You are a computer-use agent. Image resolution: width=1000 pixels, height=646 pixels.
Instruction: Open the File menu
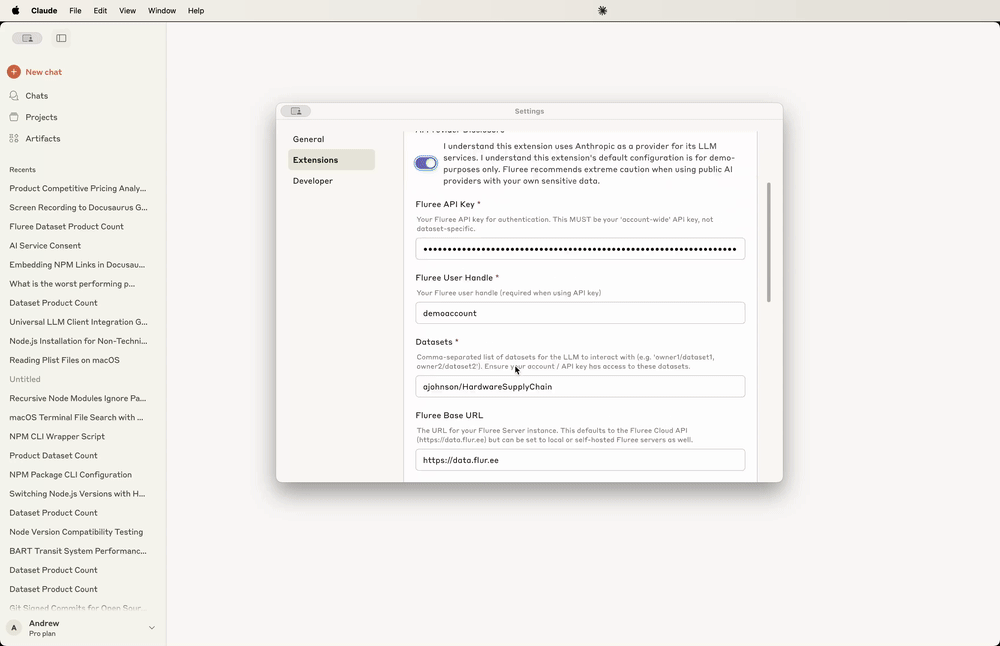pos(75,11)
